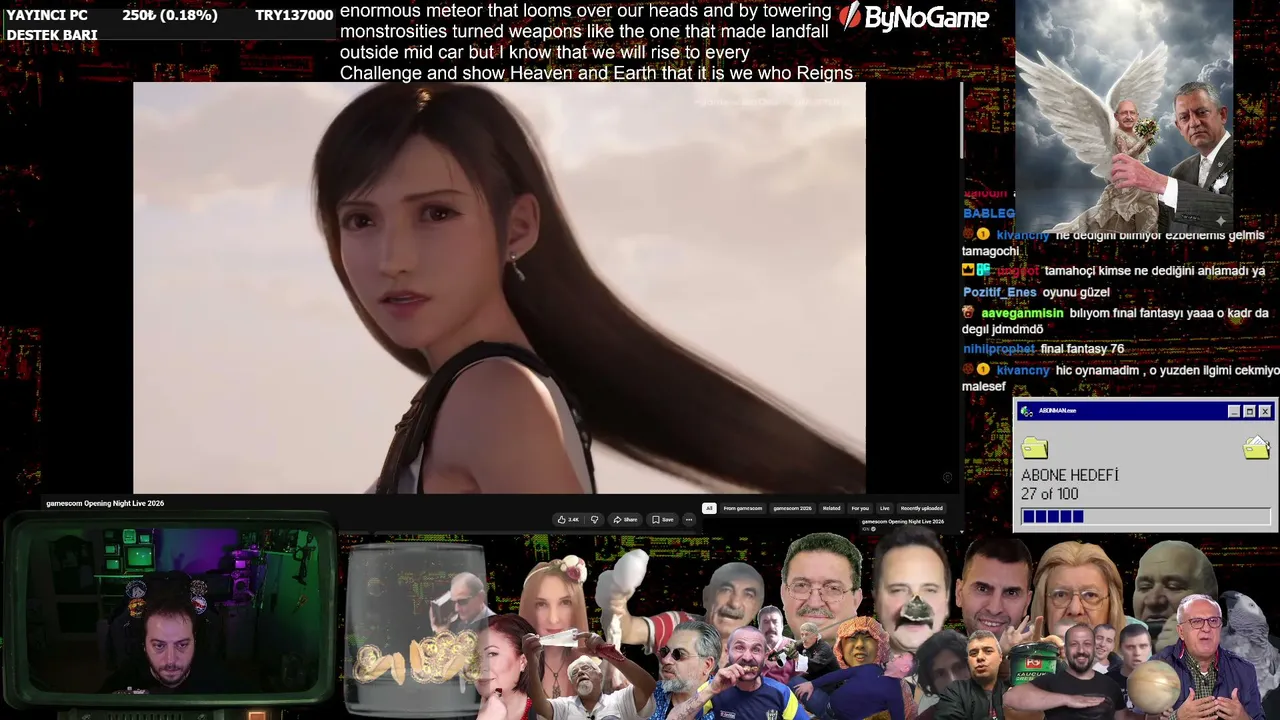
Task: Select the "For you" filter chip
Action: coord(860,508)
